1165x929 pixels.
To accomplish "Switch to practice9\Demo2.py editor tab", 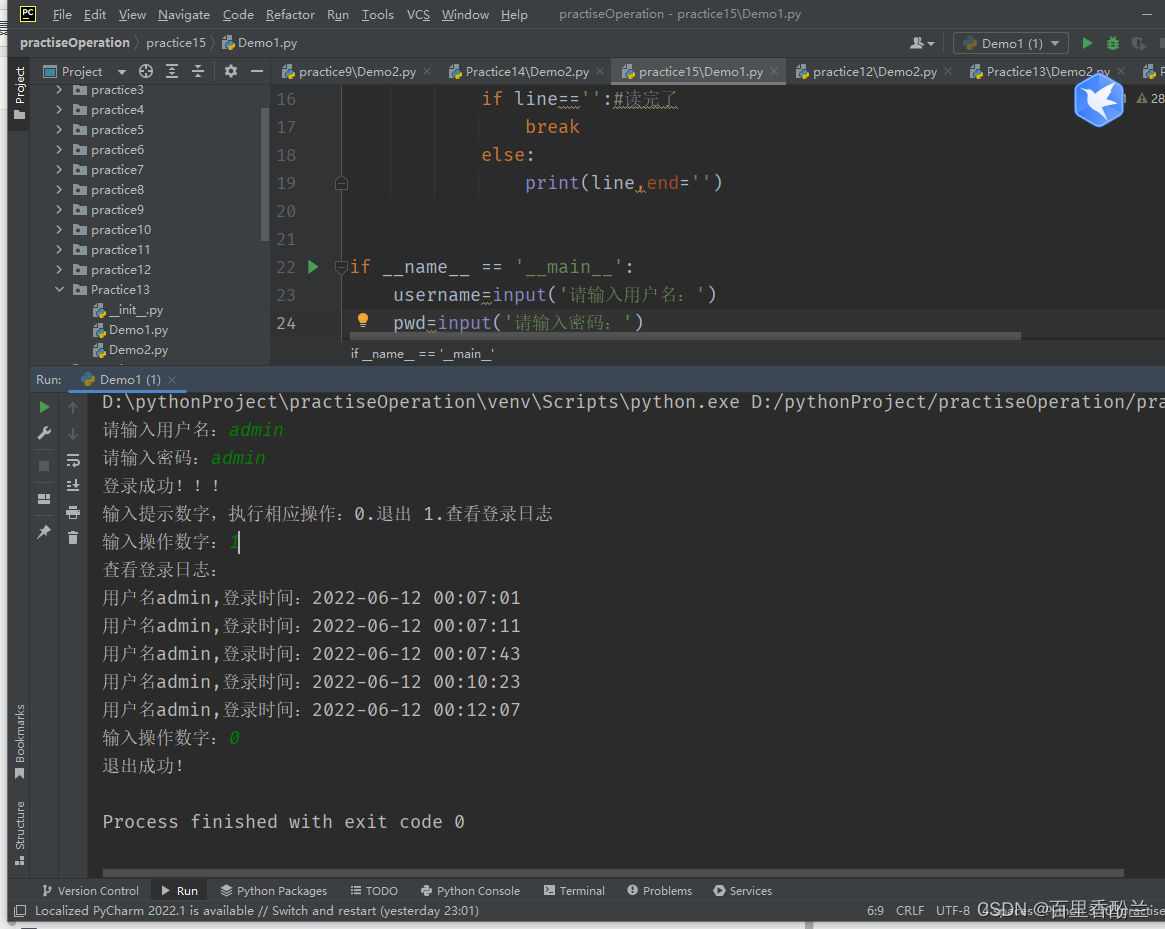I will (x=357, y=71).
